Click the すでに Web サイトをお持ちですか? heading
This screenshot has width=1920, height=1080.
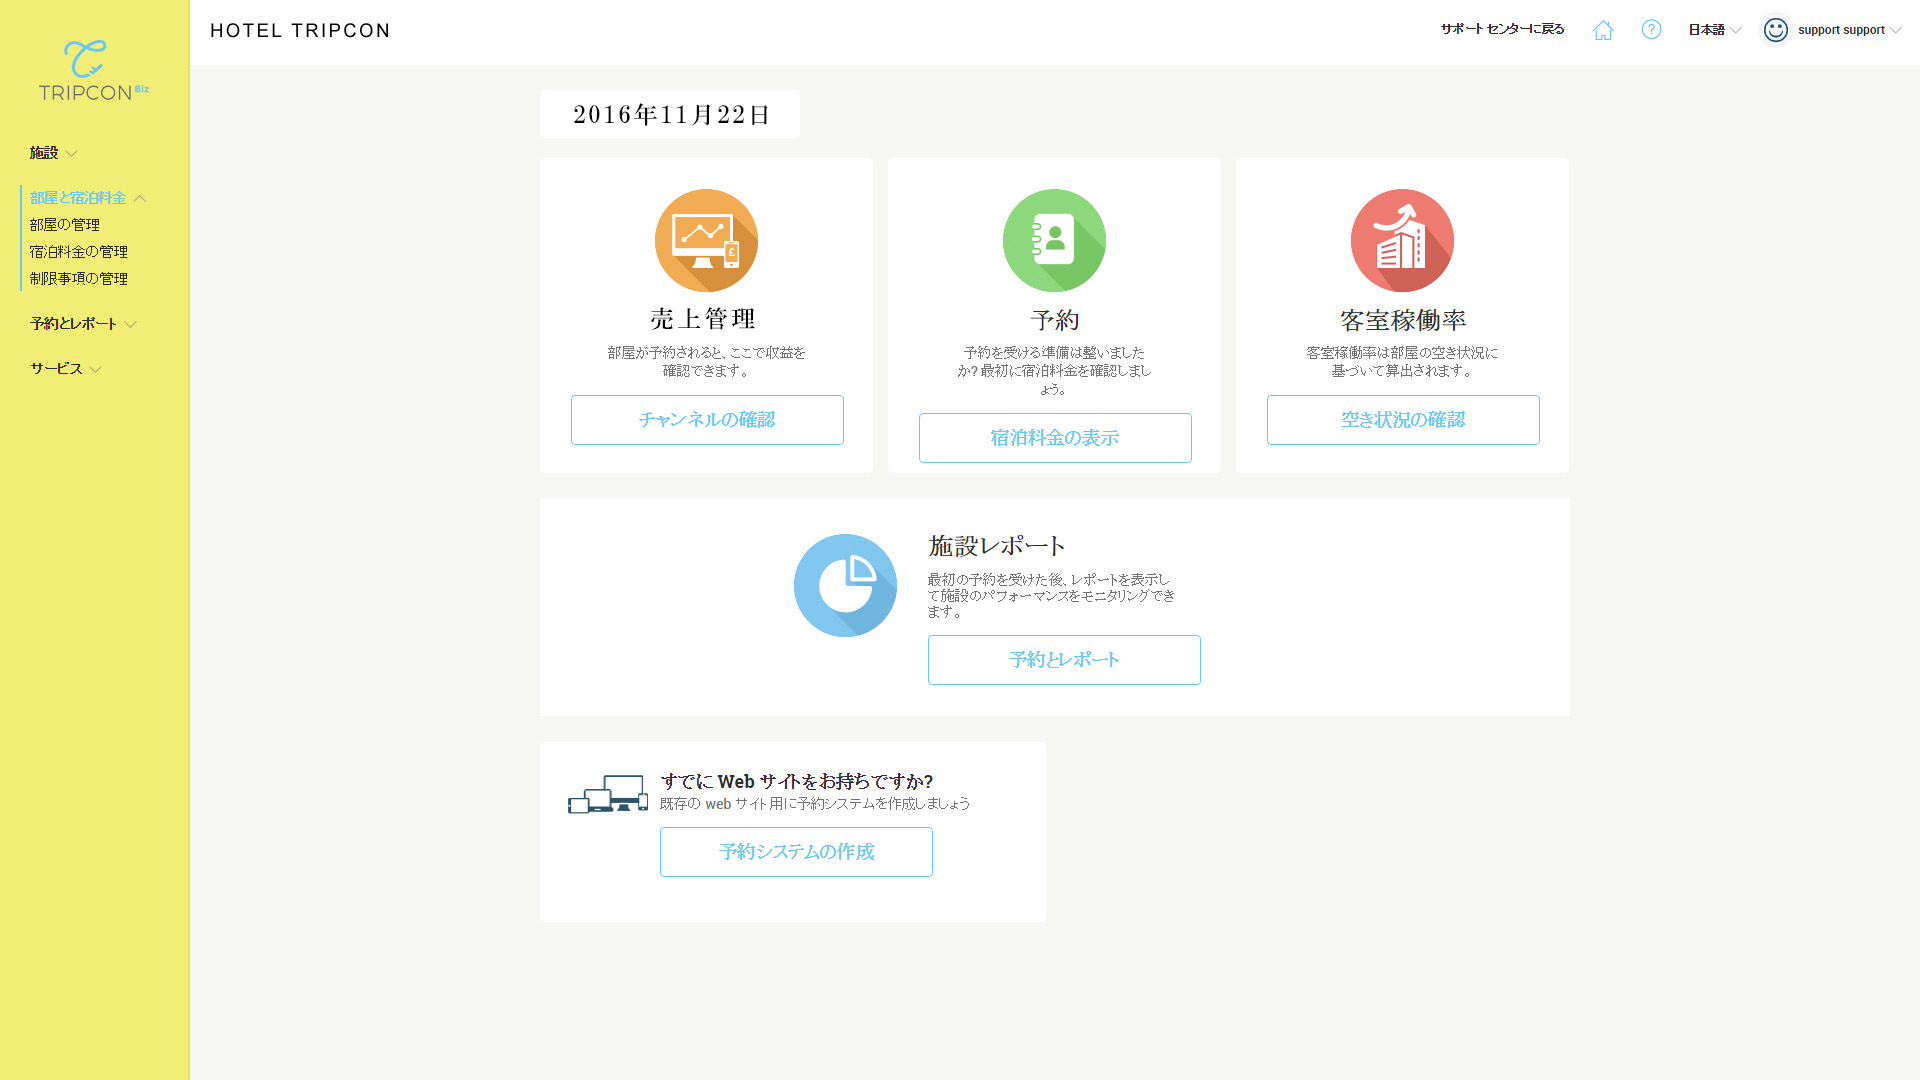796,781
